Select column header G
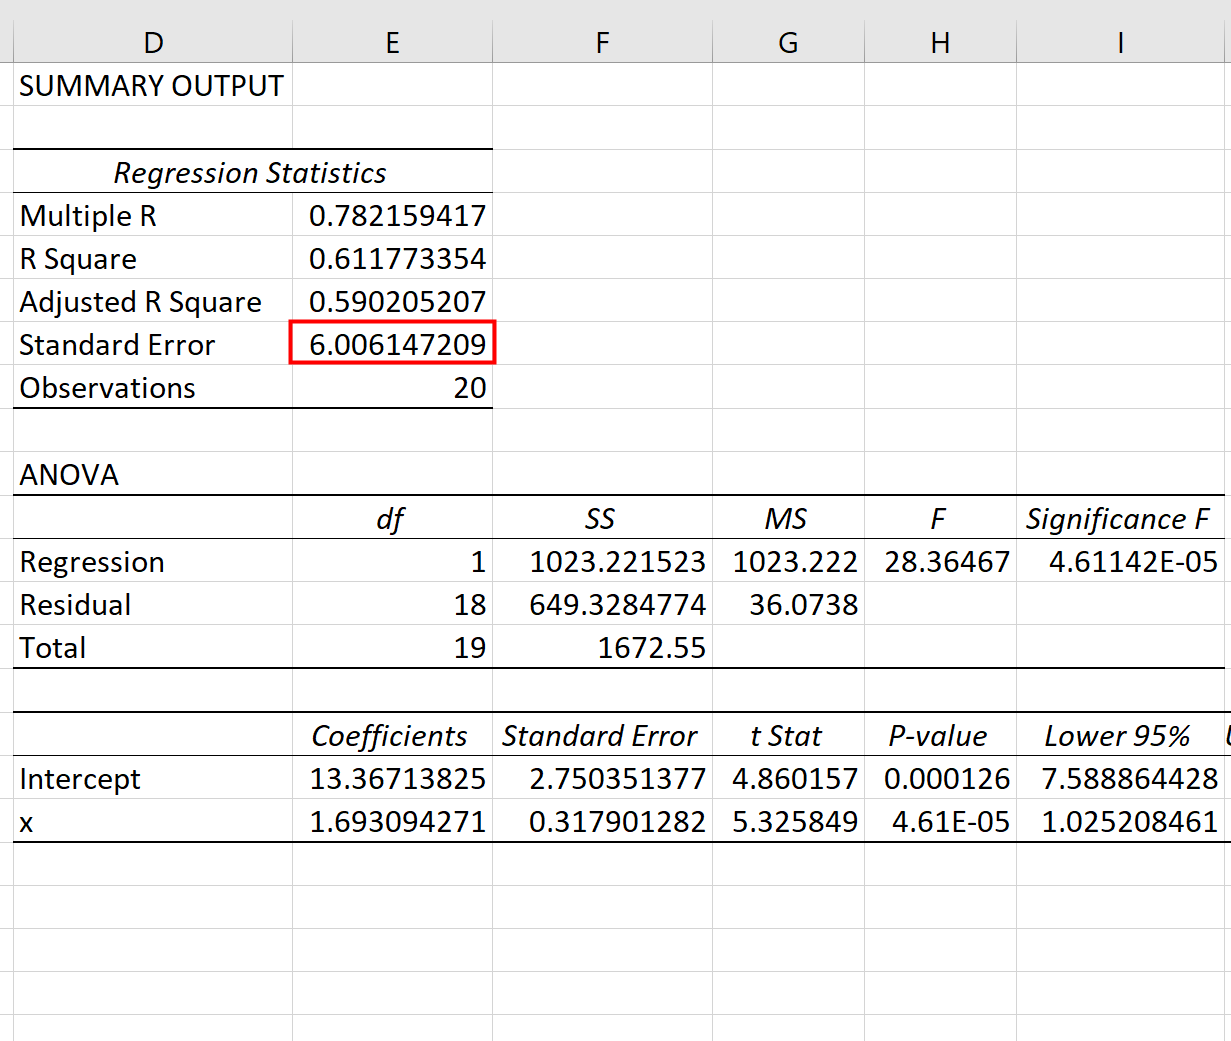The width and height of the screenshot is (1231, 1041). click(787, 42)
